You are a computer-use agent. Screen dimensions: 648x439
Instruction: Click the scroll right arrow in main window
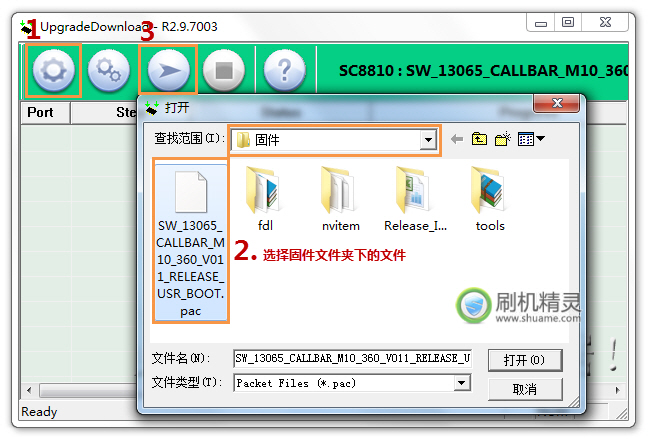pyautogui.click(x=617, y=390)
